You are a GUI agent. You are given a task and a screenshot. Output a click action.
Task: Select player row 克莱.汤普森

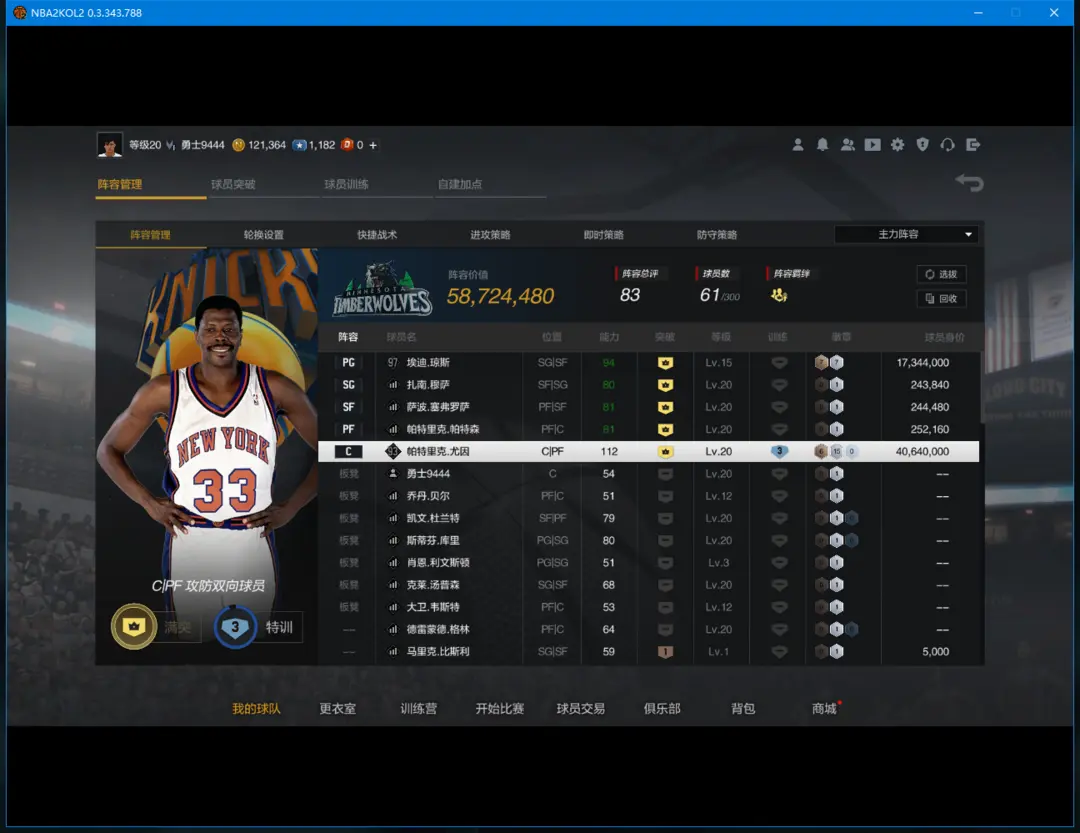coord(648,585)
